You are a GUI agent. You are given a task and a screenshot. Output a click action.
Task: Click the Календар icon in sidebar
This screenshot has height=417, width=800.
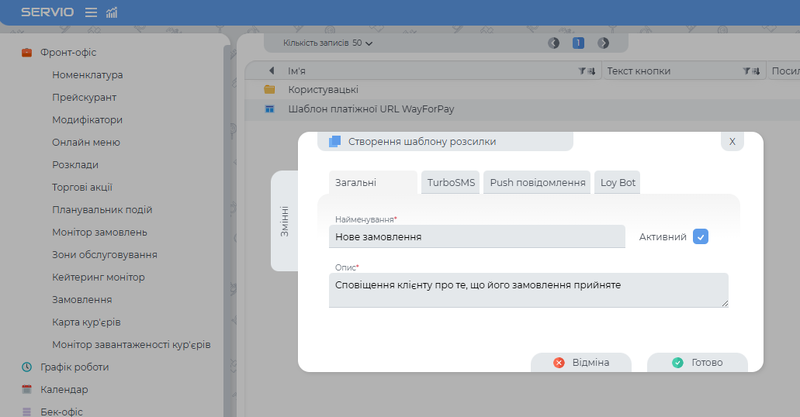click(x=27, y=390)
